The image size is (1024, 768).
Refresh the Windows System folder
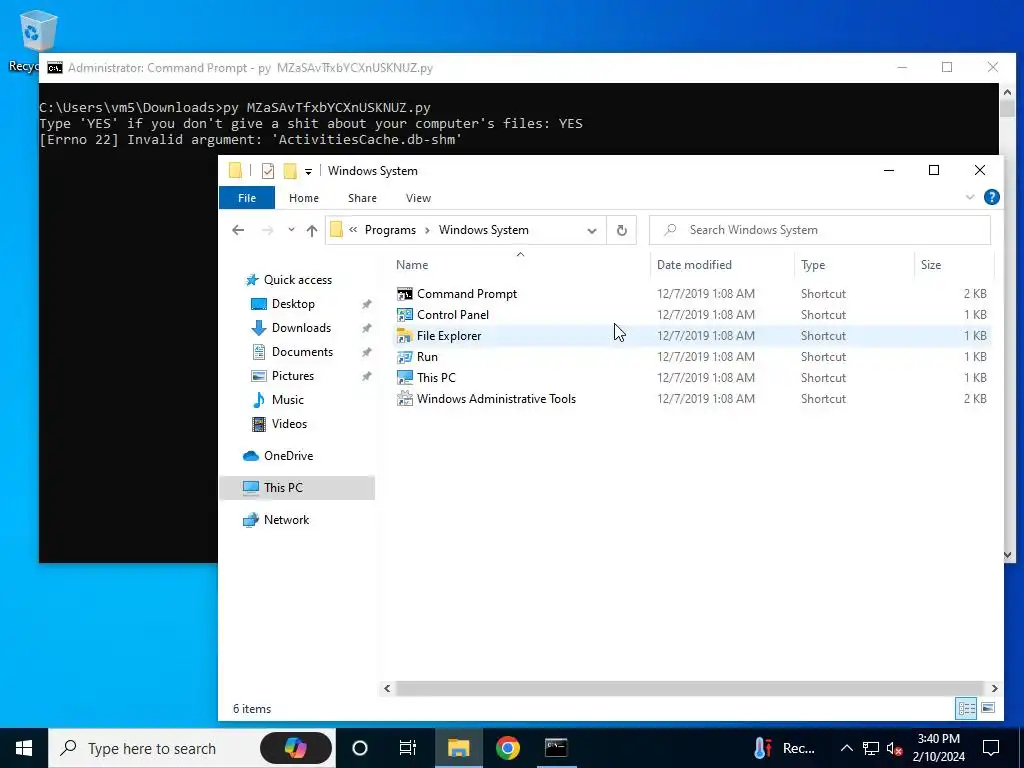point(622,230)
